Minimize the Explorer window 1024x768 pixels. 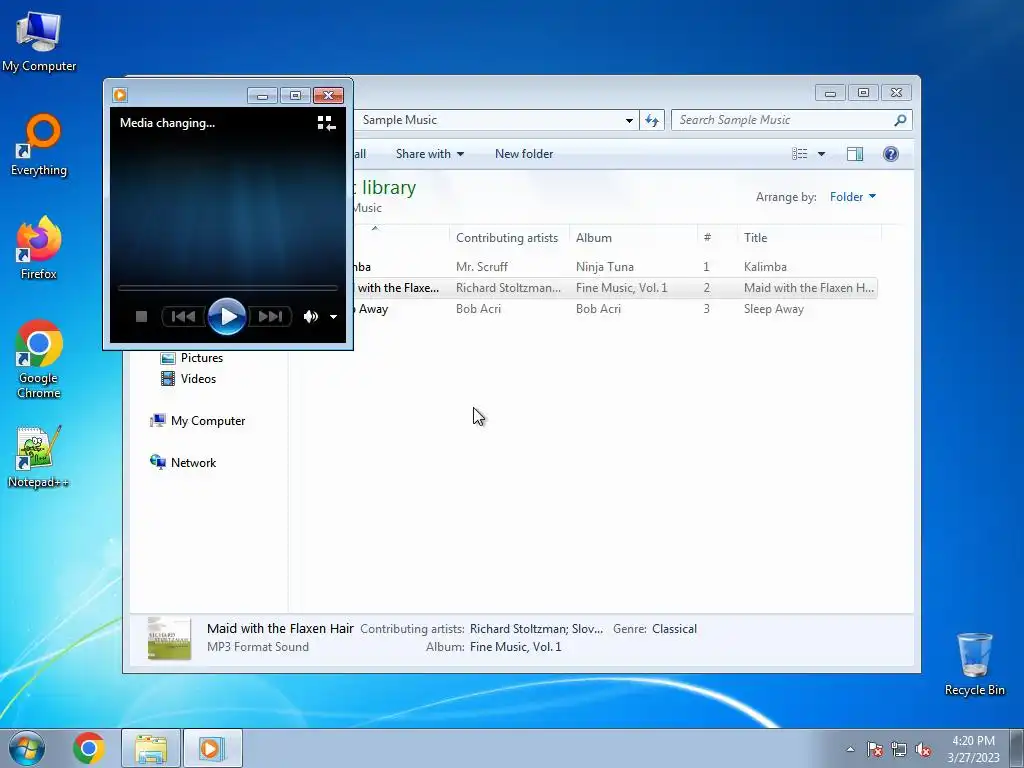tap(831, 93)
